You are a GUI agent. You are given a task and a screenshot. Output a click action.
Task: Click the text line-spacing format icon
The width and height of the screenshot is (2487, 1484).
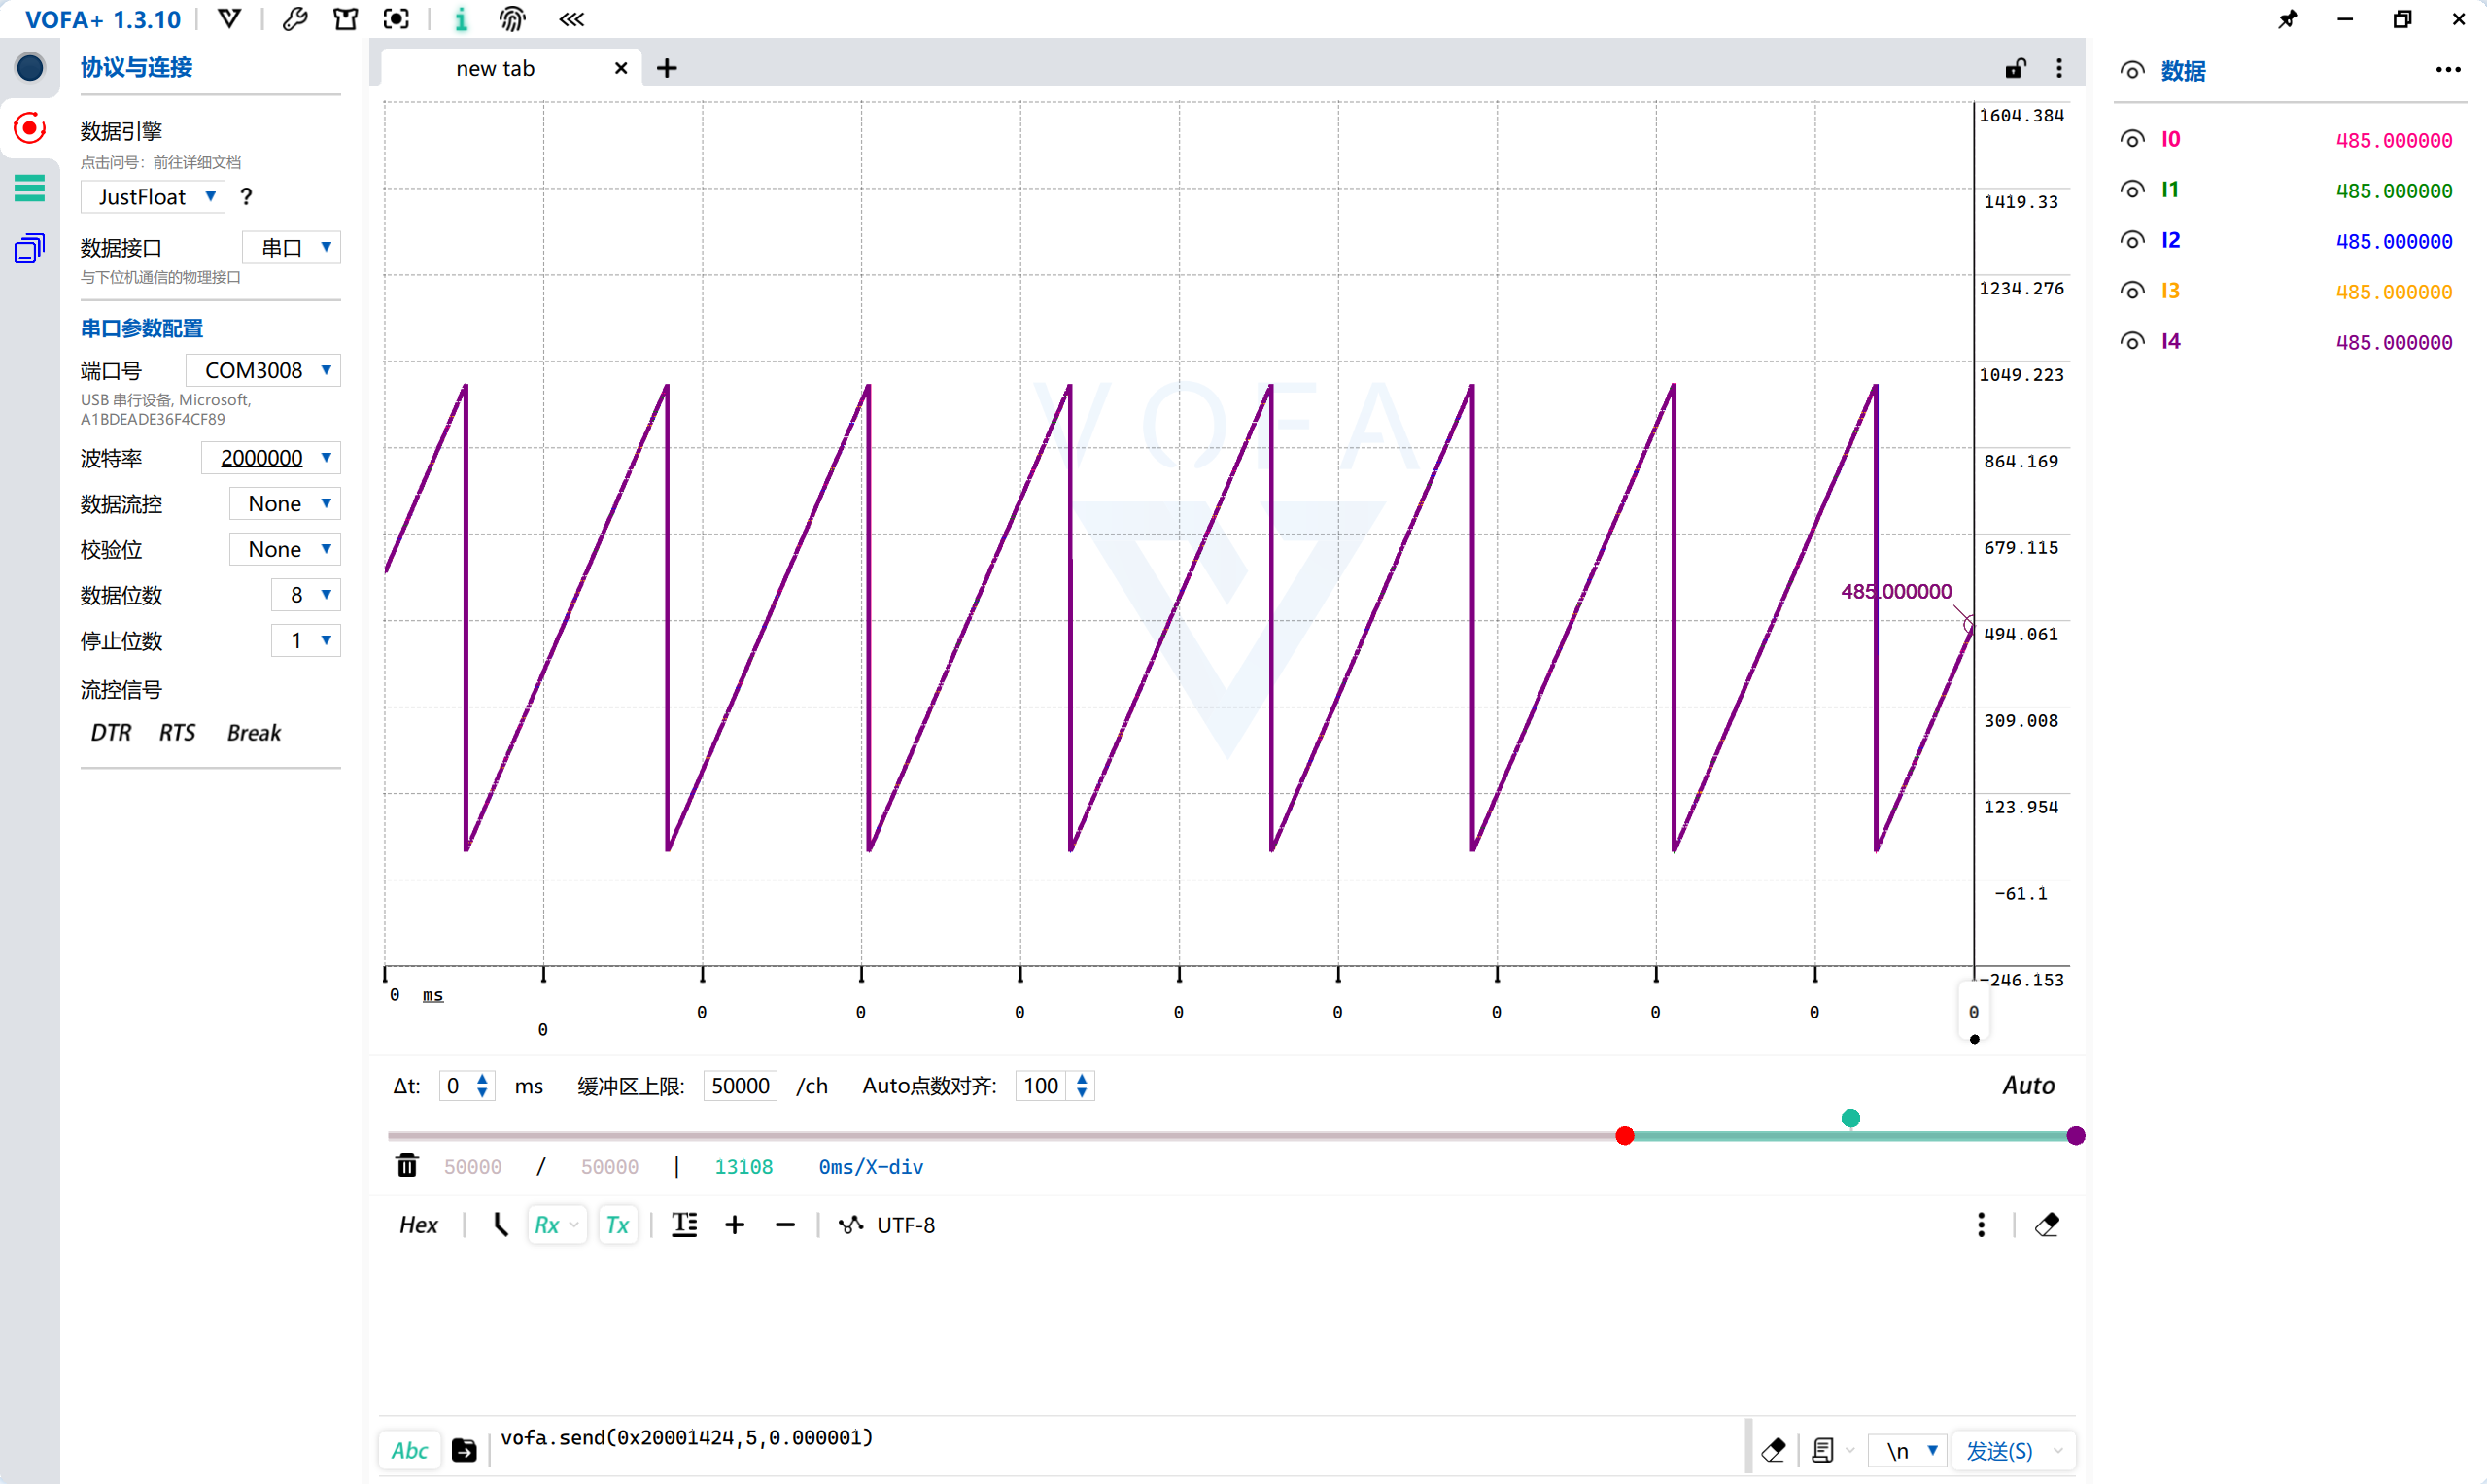(x=684, y=1225)
